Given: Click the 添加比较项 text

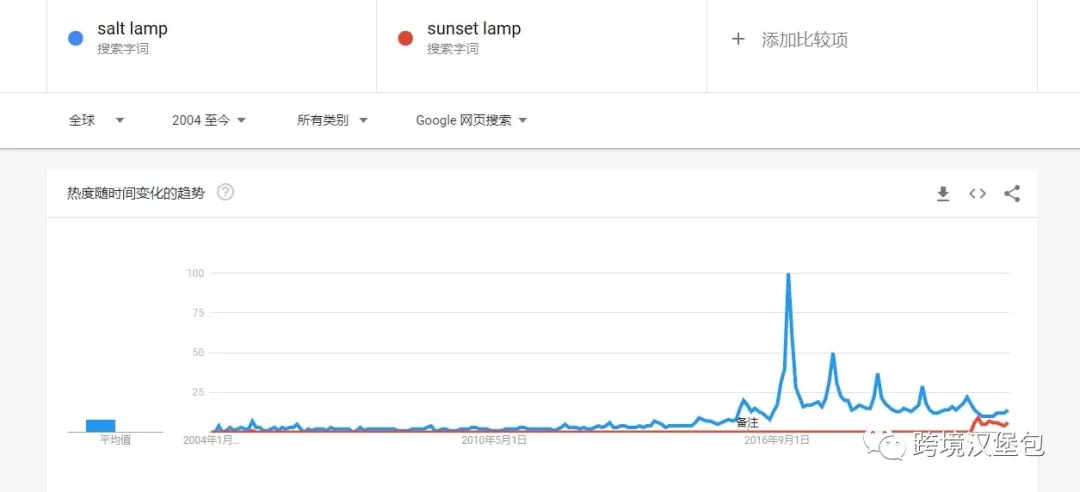Looking at the screenshot, I should (x=804, y=40).
